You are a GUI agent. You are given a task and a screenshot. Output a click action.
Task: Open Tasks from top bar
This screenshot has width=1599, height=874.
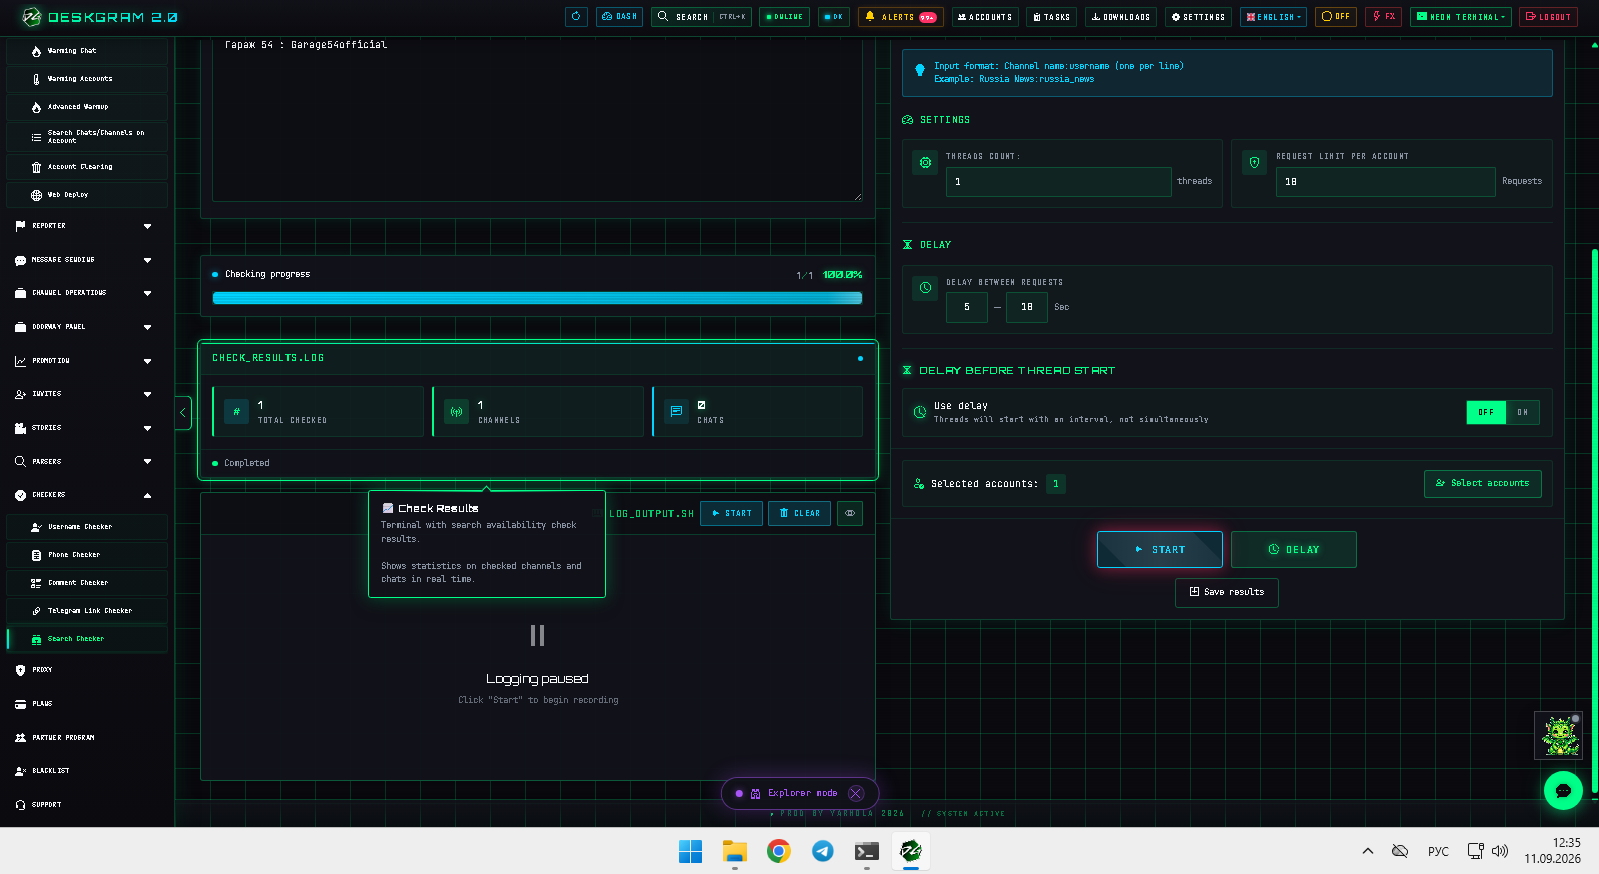point(1051,17)
